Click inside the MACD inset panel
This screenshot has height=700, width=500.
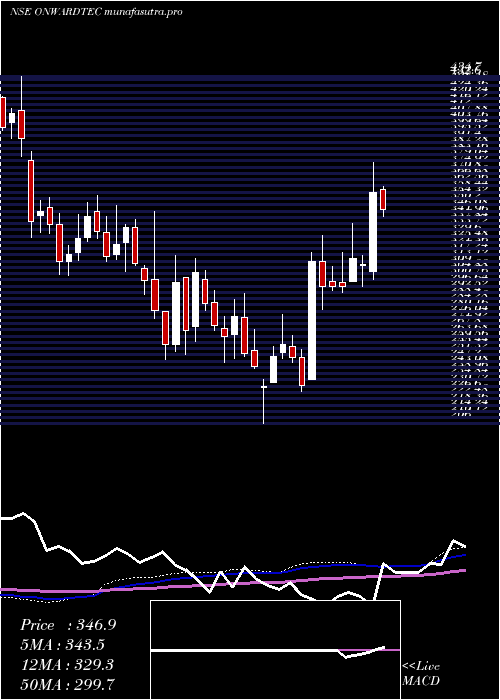[275, 650]
